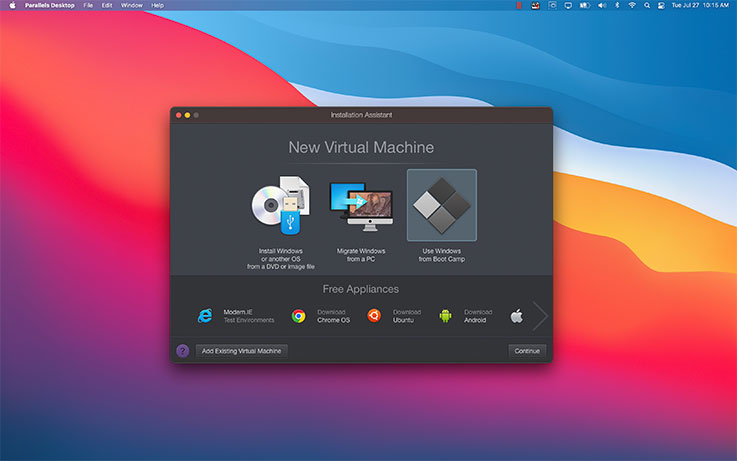
Task: Click Add Existing Virtual Machine button
Action: [242, 351]
